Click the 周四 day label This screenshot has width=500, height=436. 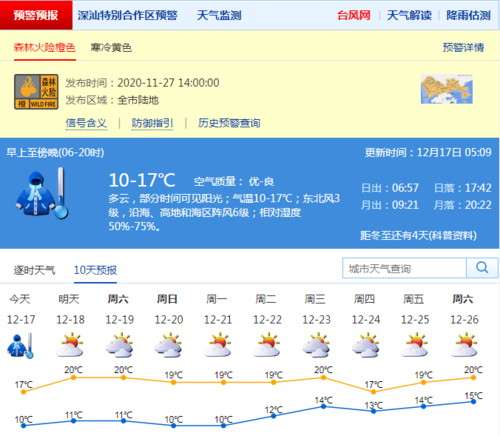tap(364, 299)
